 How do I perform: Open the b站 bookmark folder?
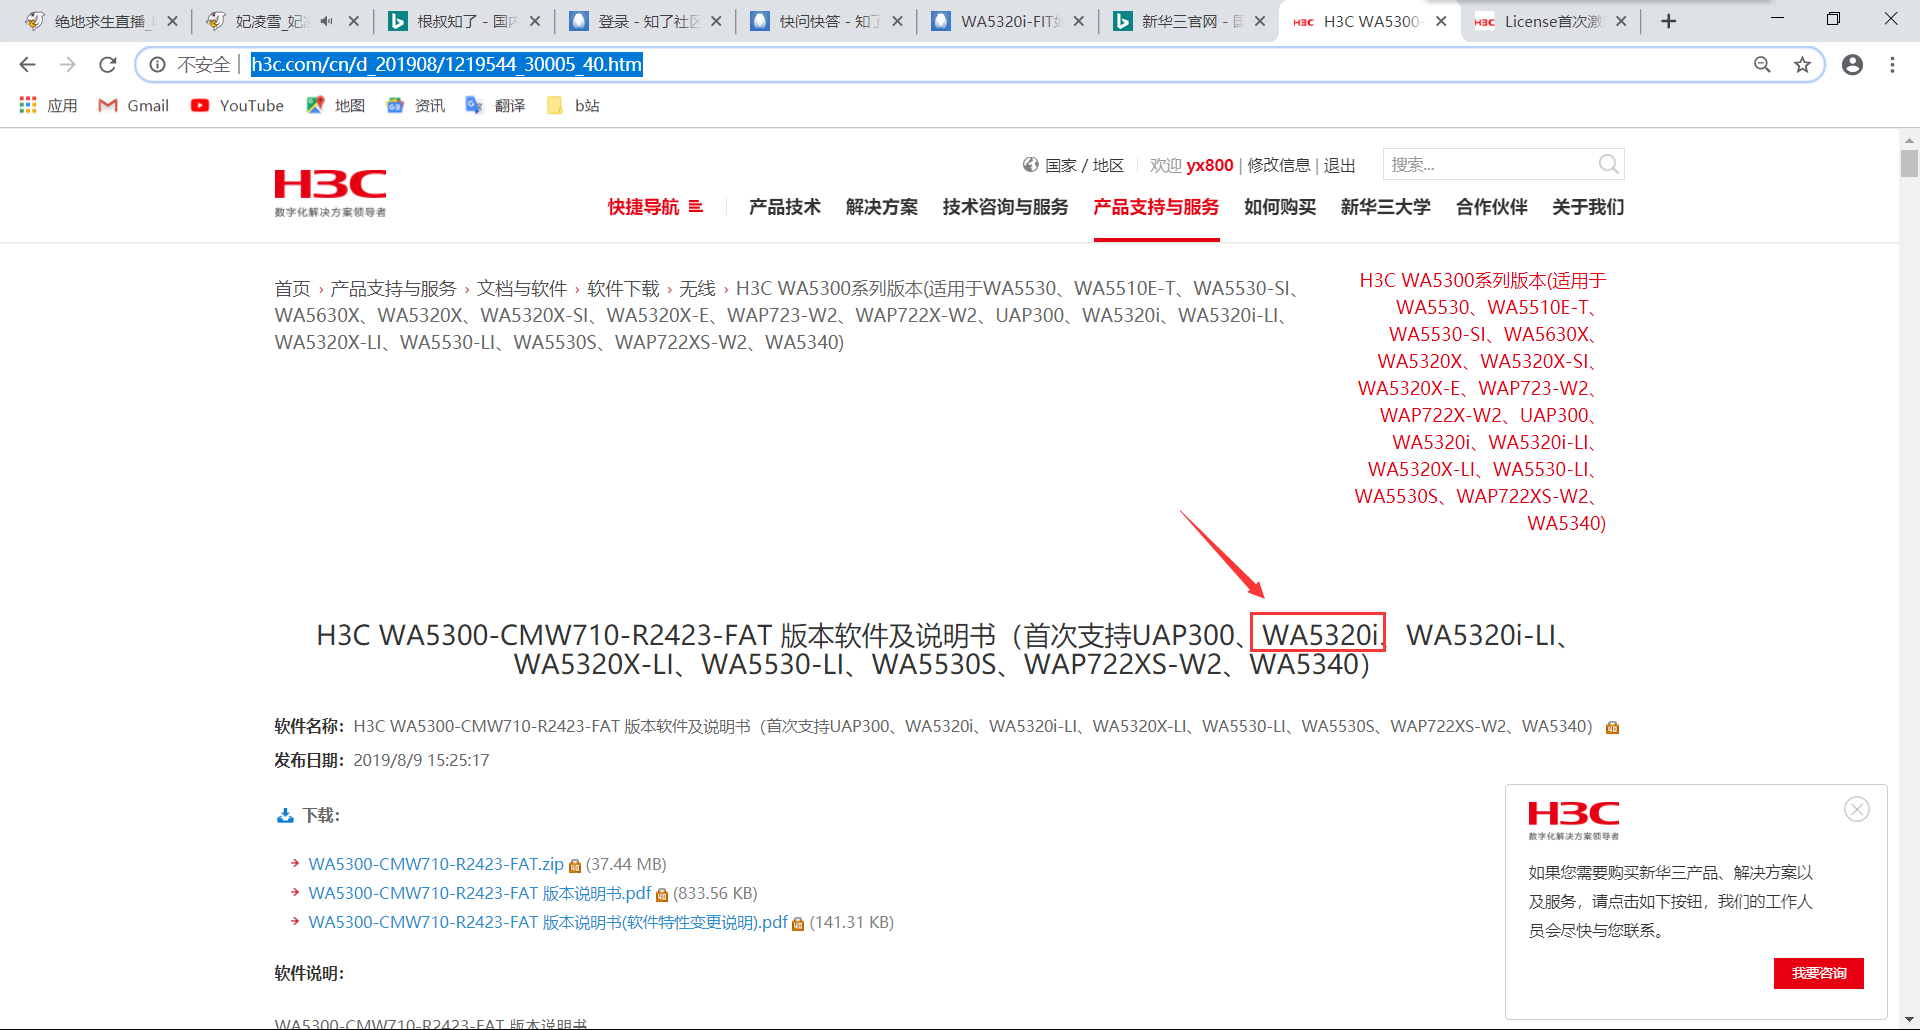[573, 106]
